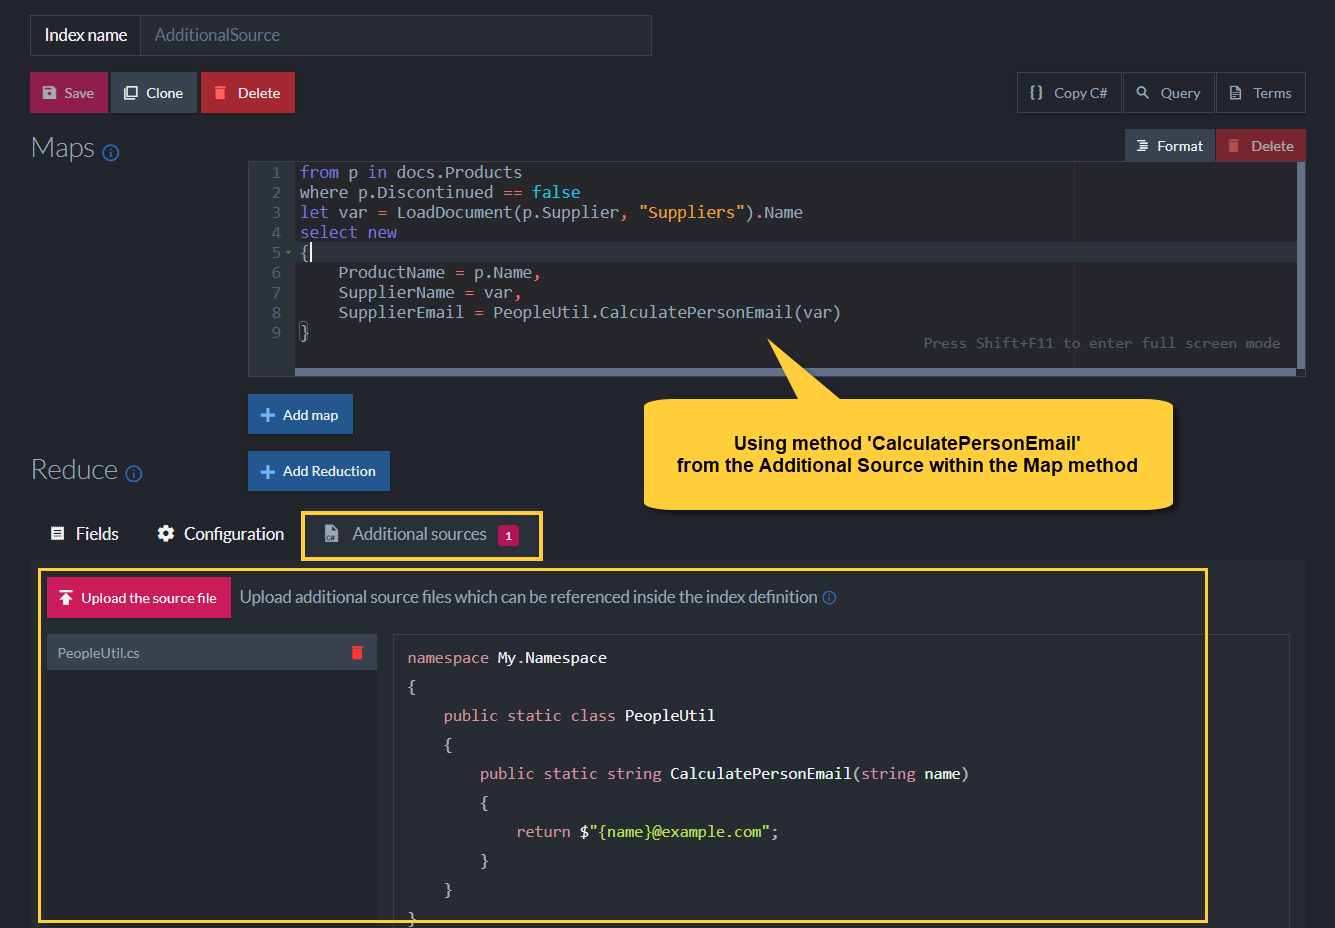This screenshot has height=928, width=1335.
Task: Click 'namespace My.Namespace' in source preview
Action: pyautogui.click(x=507, y=657)
